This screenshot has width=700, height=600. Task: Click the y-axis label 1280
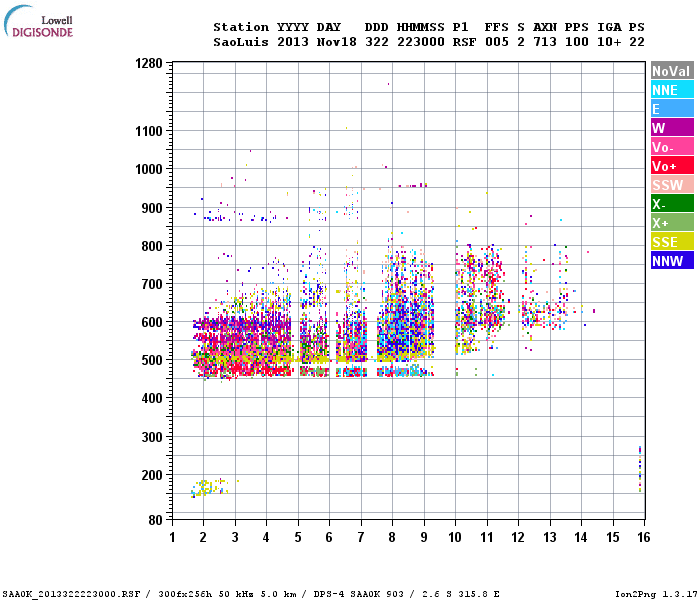(149, 63)
